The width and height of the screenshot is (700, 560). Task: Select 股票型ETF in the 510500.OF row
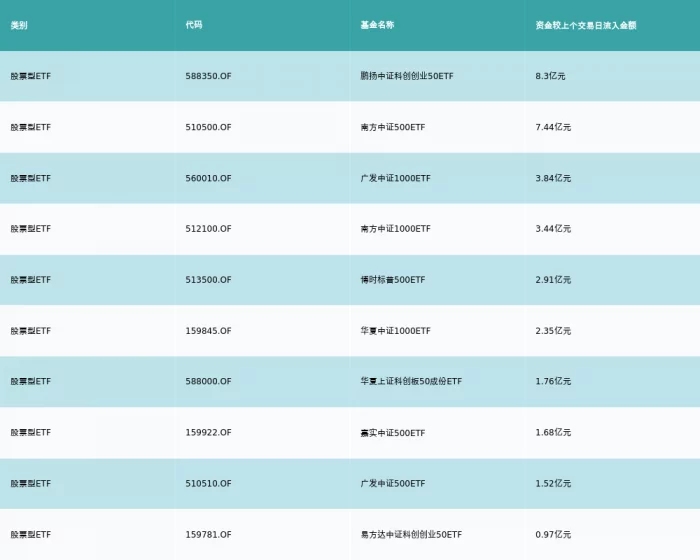coord(31,127)
